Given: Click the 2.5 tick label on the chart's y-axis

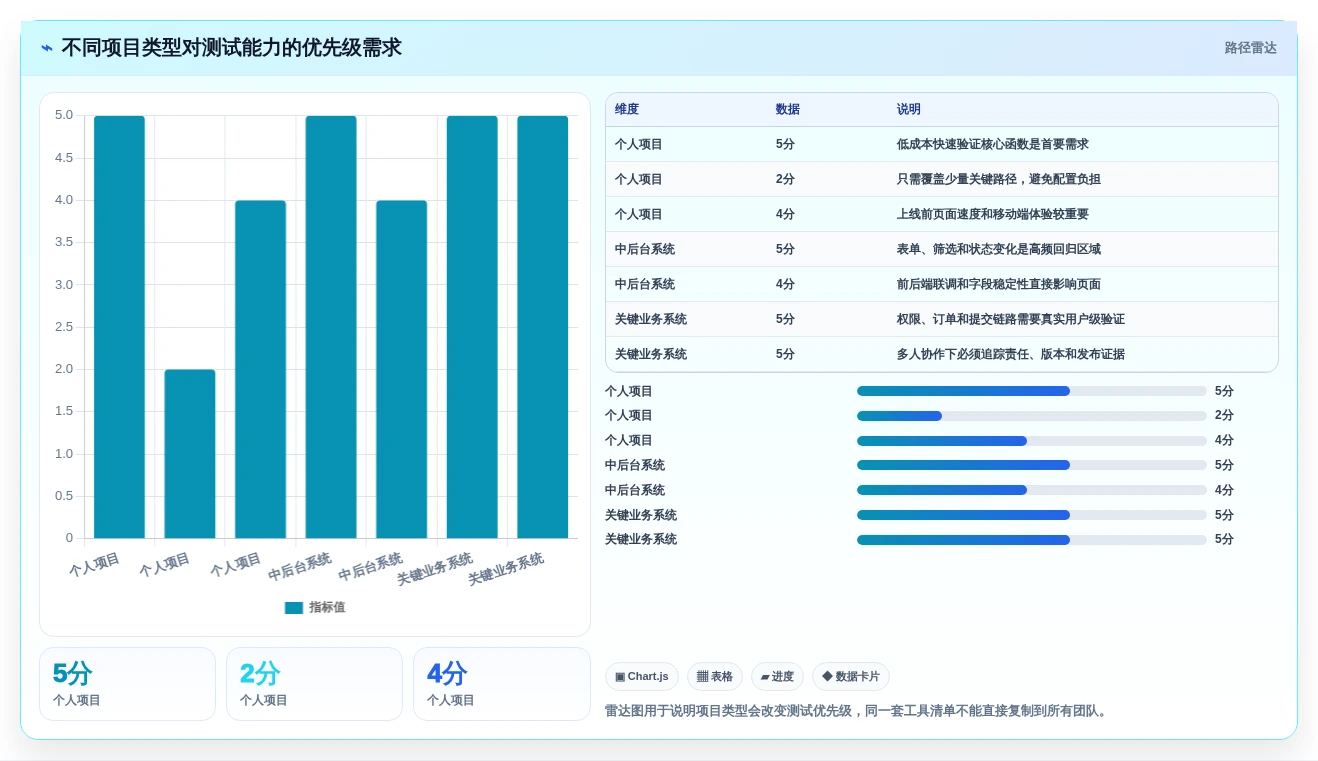Looking at the screenshot, I should pos(64,327).
